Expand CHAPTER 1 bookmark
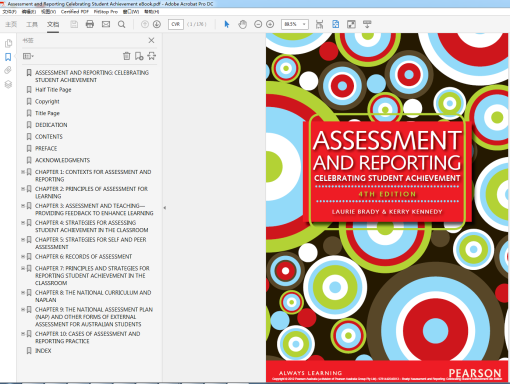The image size is (510, 384). [23, 172]
